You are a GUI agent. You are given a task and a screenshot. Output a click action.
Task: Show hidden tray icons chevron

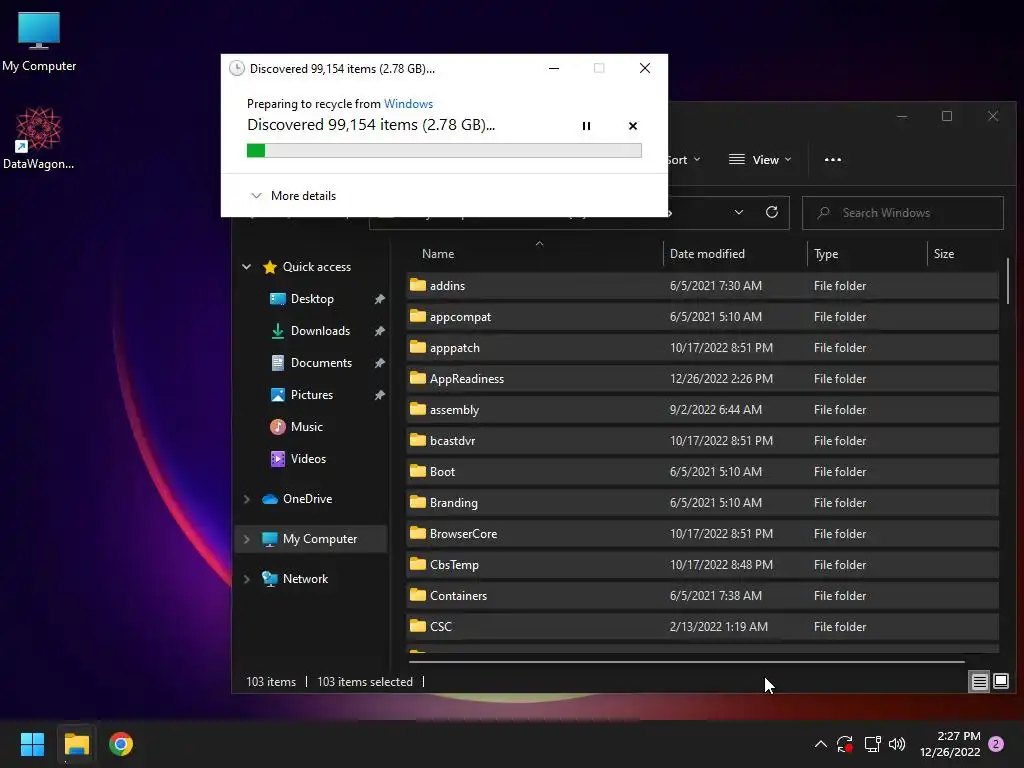[821, 744]
